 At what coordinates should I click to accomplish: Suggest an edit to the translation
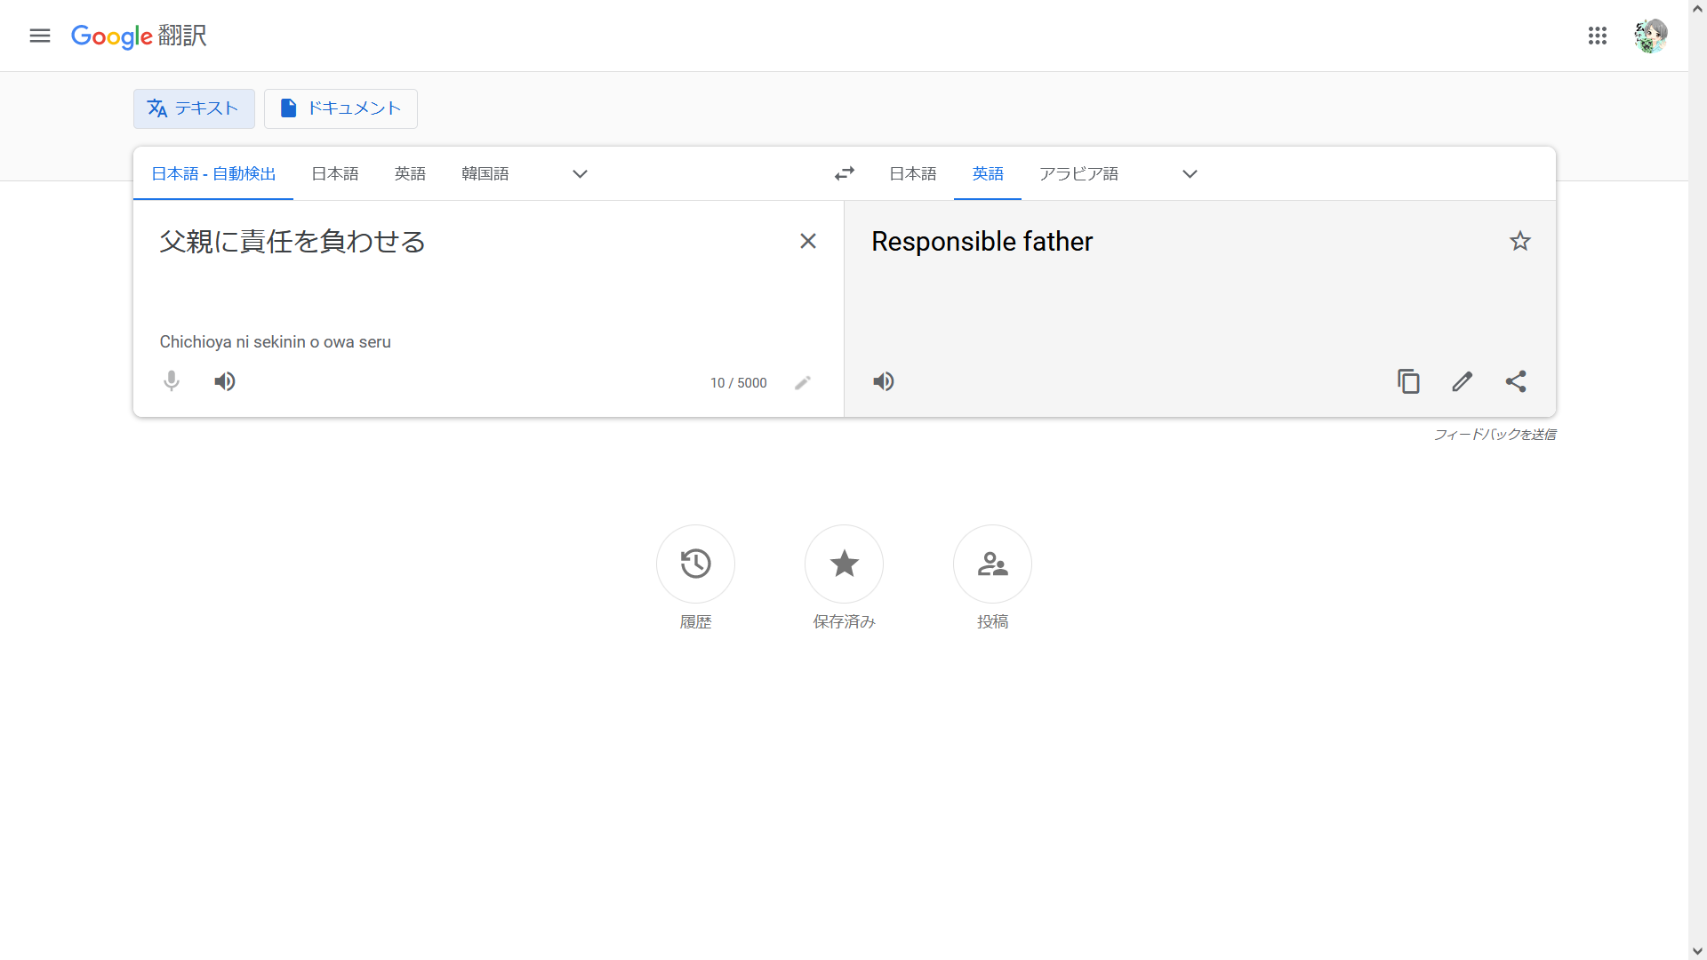point(1462,381)
